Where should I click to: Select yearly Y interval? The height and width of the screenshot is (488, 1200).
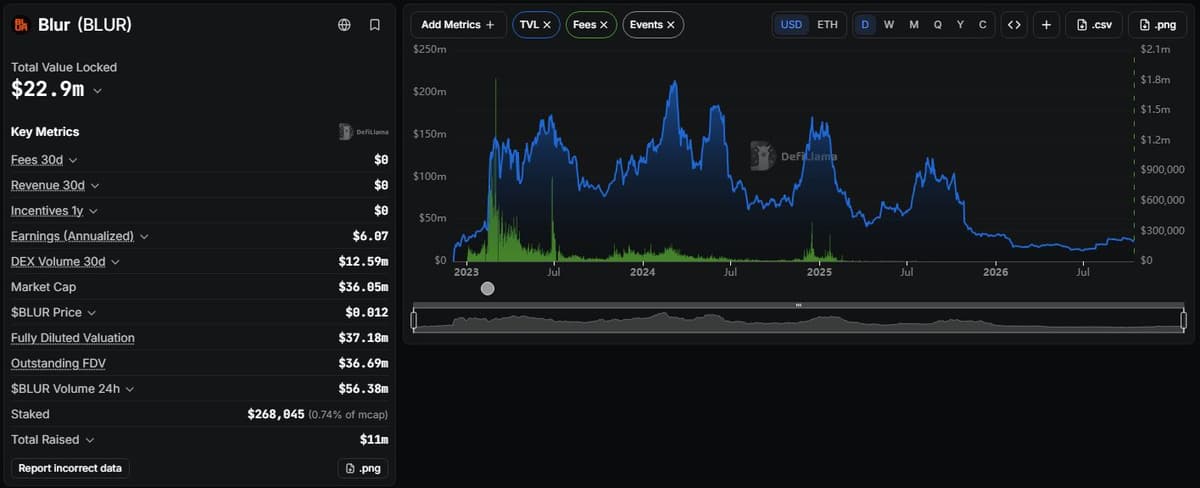pos(960,24)
